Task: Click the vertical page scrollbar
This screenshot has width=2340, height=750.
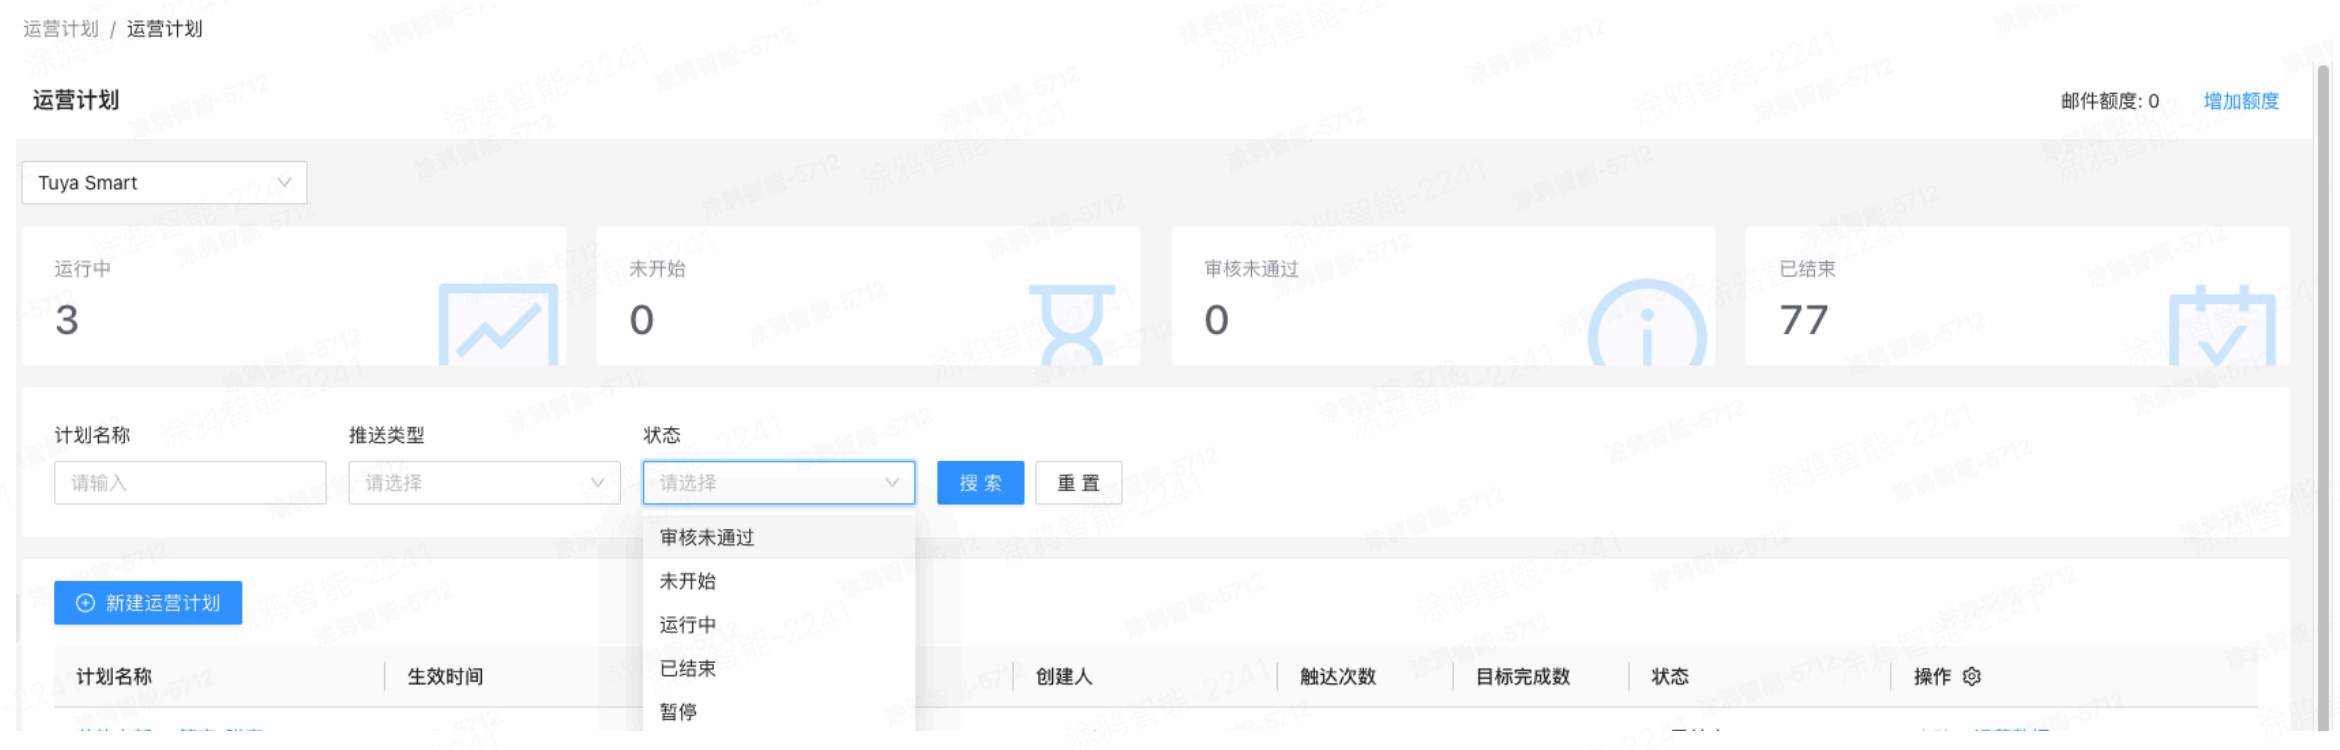Action: [x=2323, y=398]
